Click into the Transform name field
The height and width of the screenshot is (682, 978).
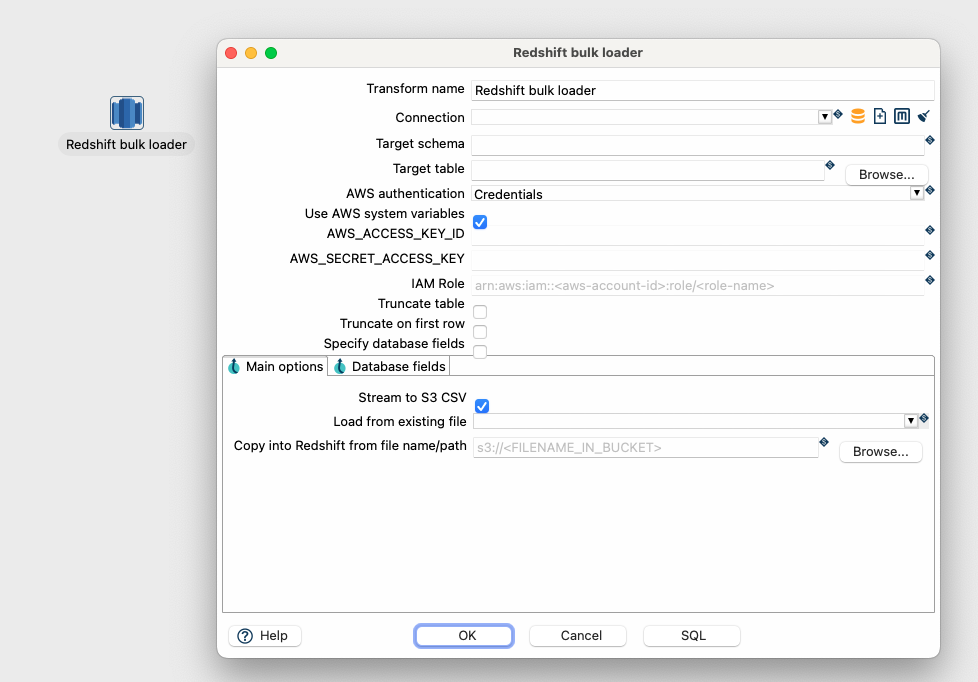702,90
